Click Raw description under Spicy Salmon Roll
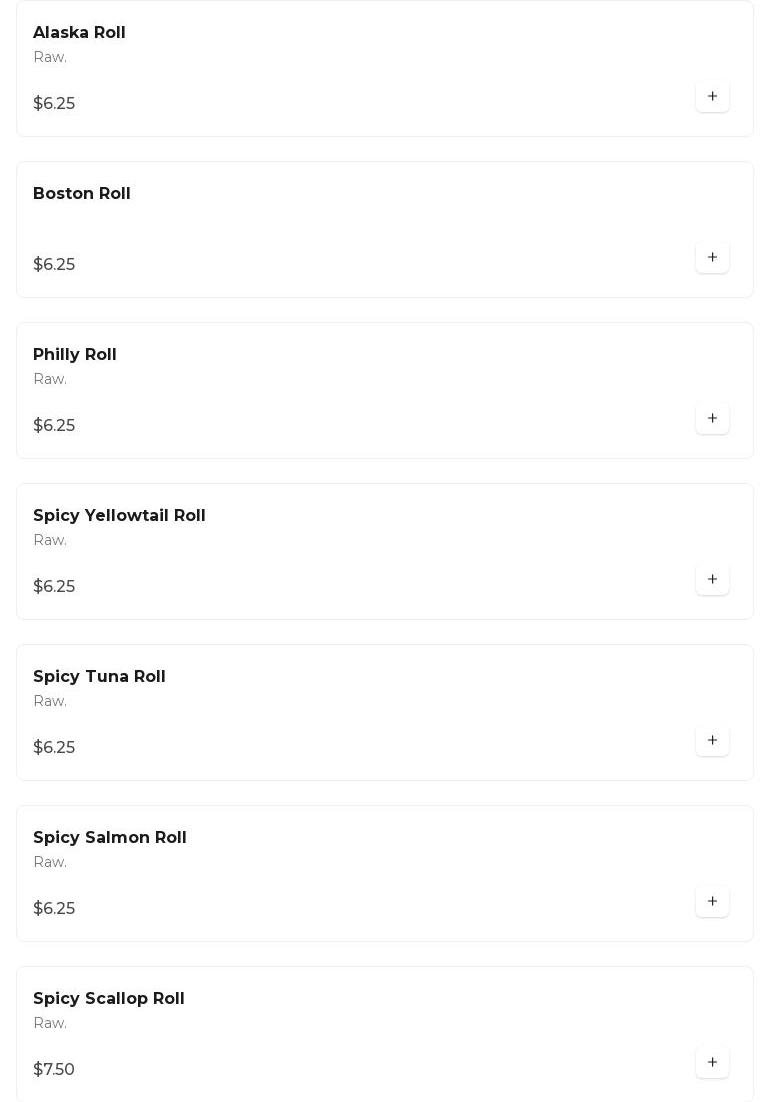This screenshot has width=770, height=1102. tap(50, 863)
